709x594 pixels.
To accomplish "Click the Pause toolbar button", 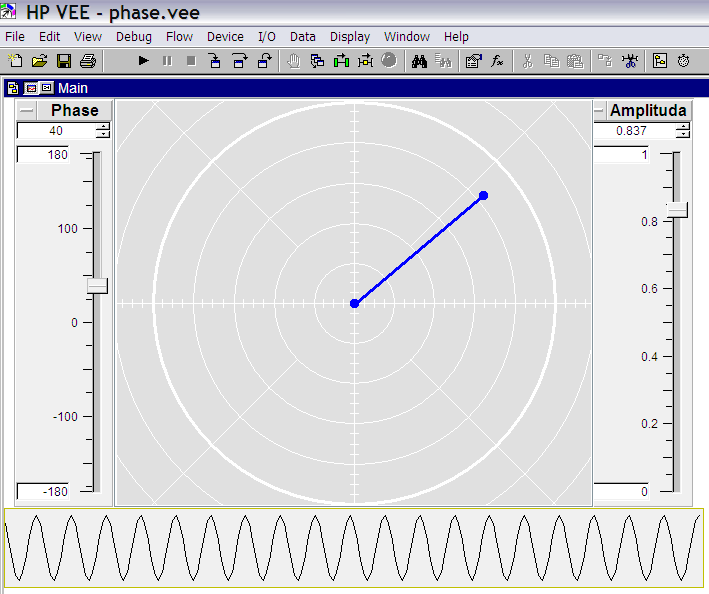I will (167, 61).
